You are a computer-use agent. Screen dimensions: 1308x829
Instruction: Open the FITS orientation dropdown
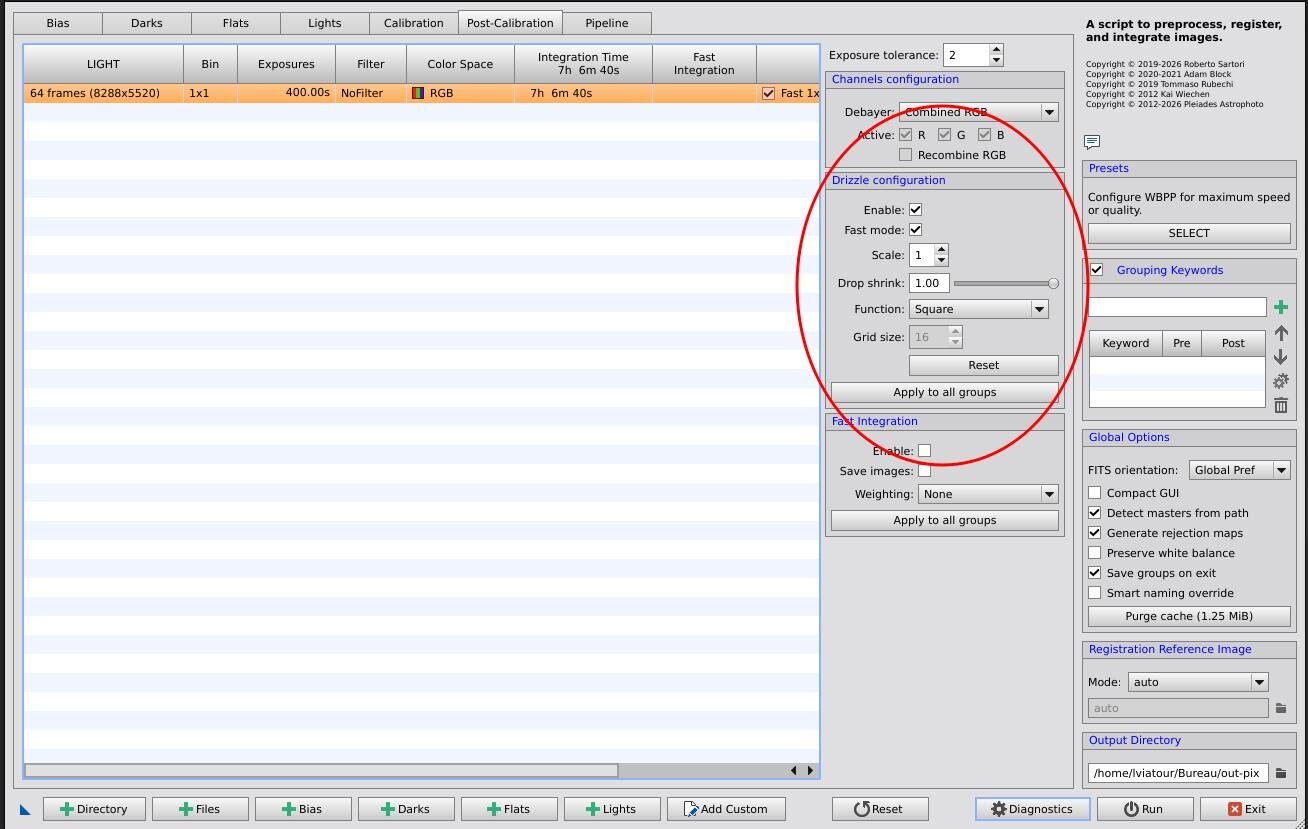[x=1240, y=470]
